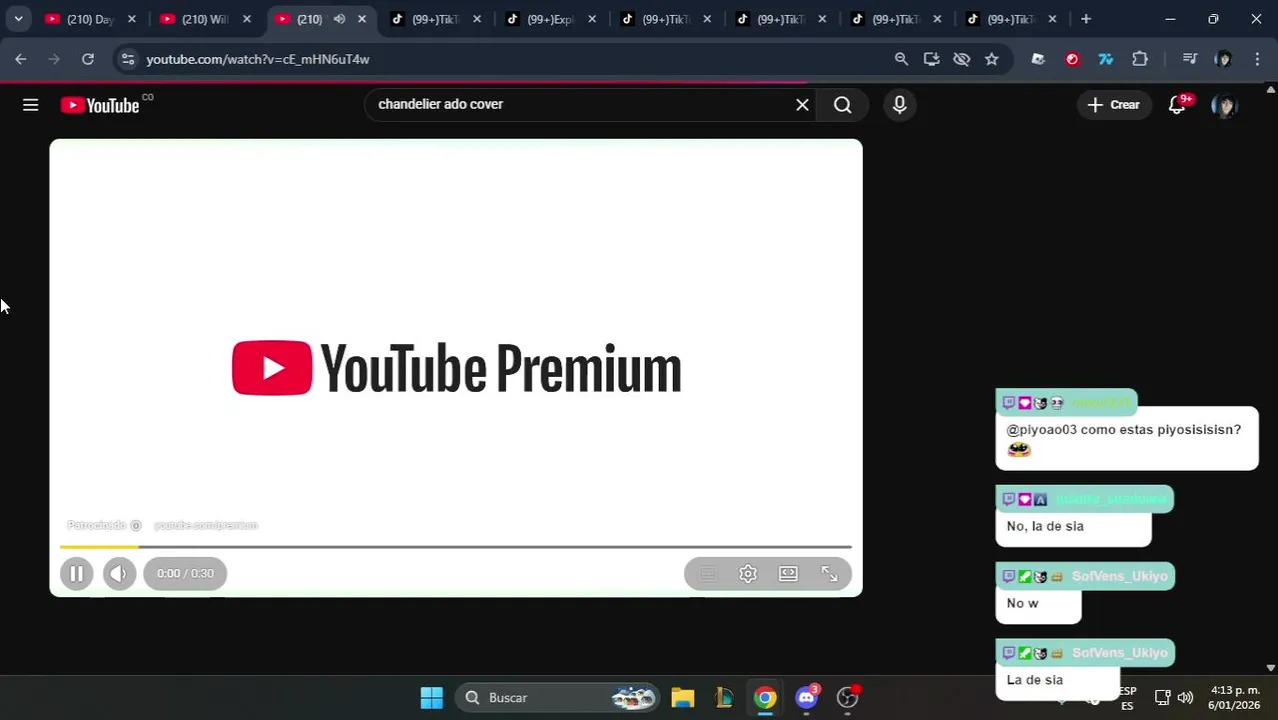Open player settings gear

pyautogui.click(x=748, y=573)
